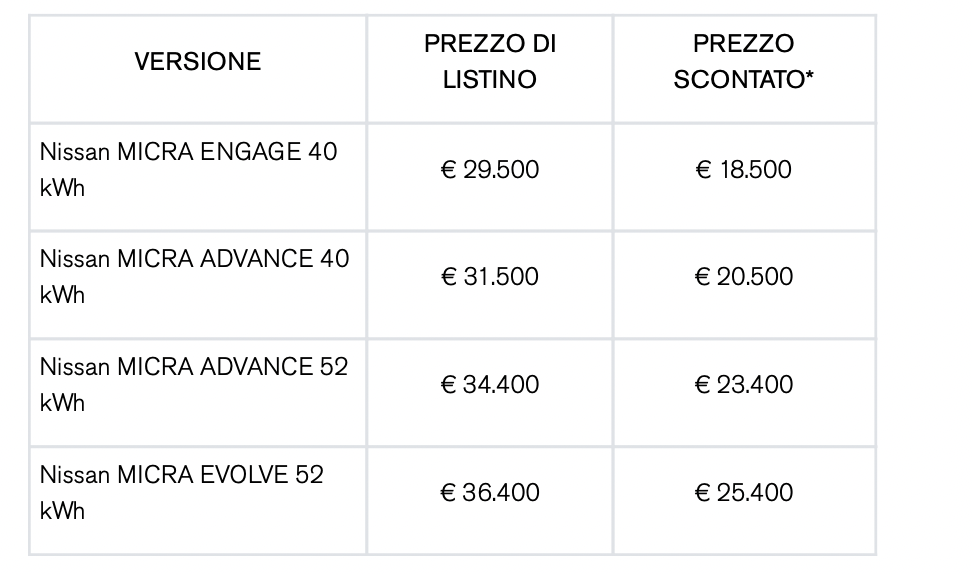Click 'kWh' below Nissan MICRA ENGAGE 40
The width and height of the screenshot is (972, 574).
[62, 188]
